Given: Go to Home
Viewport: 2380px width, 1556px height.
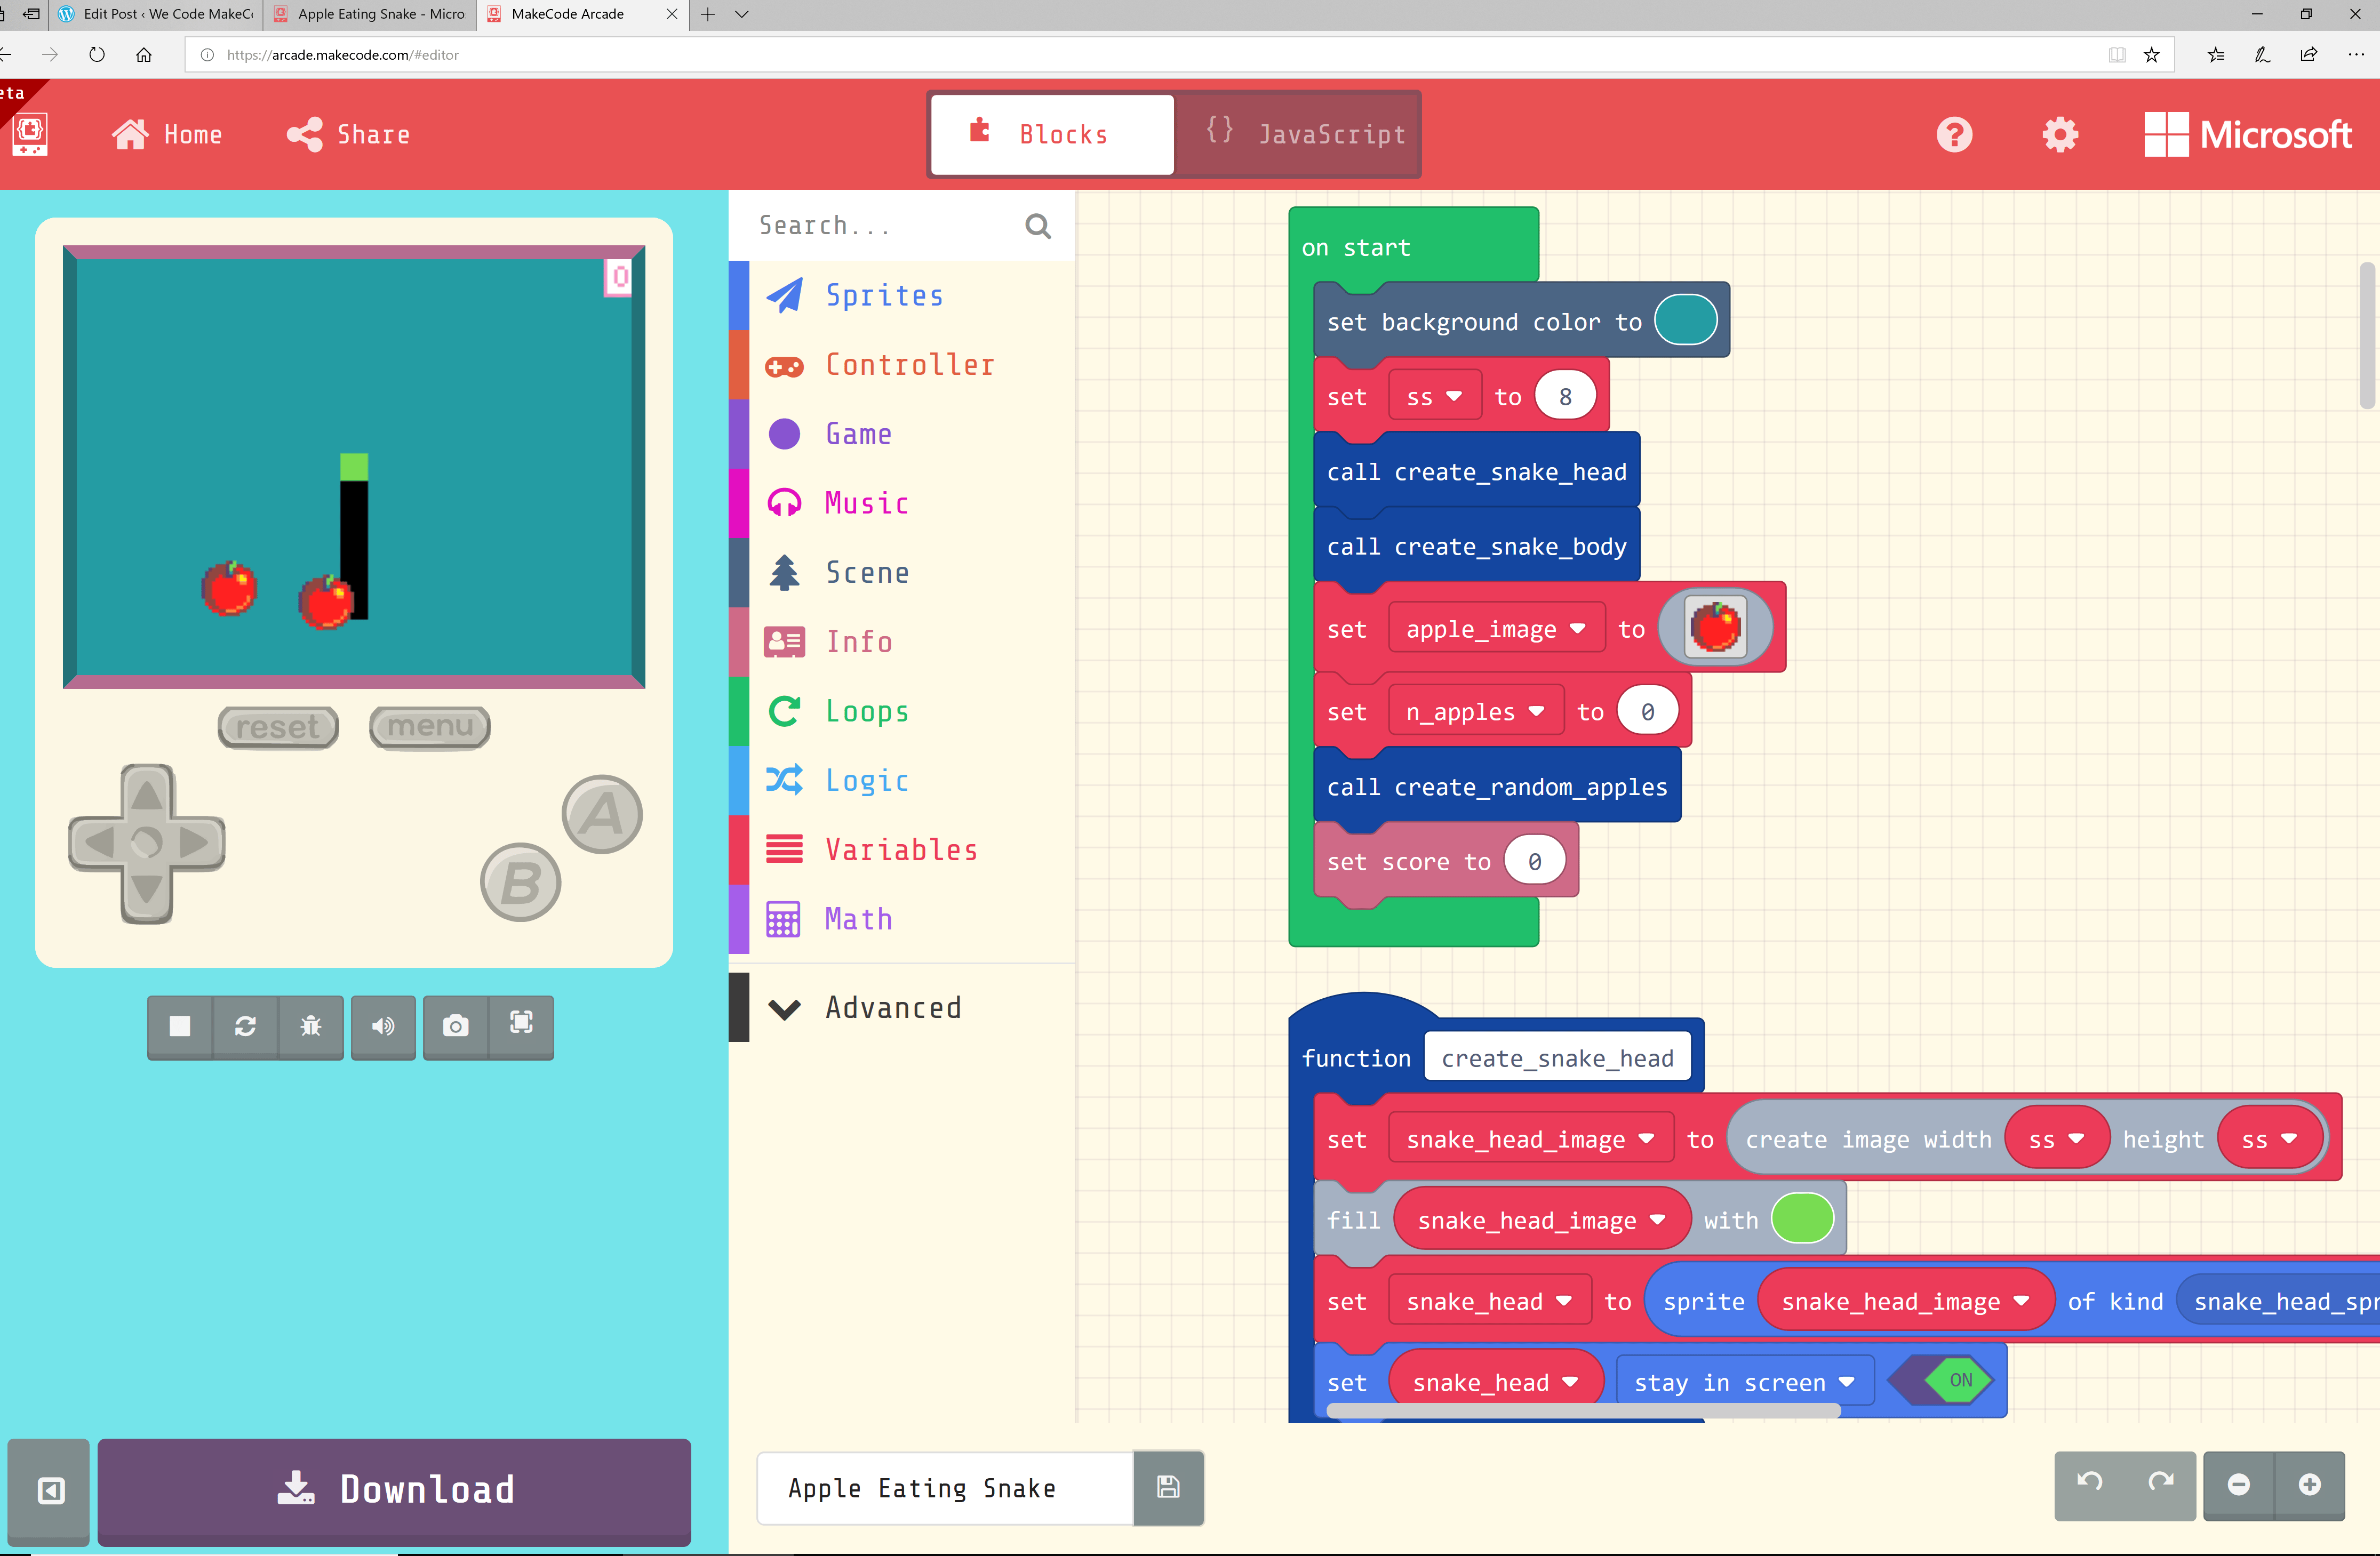Looking at the screenshot, I should point(167,135).
